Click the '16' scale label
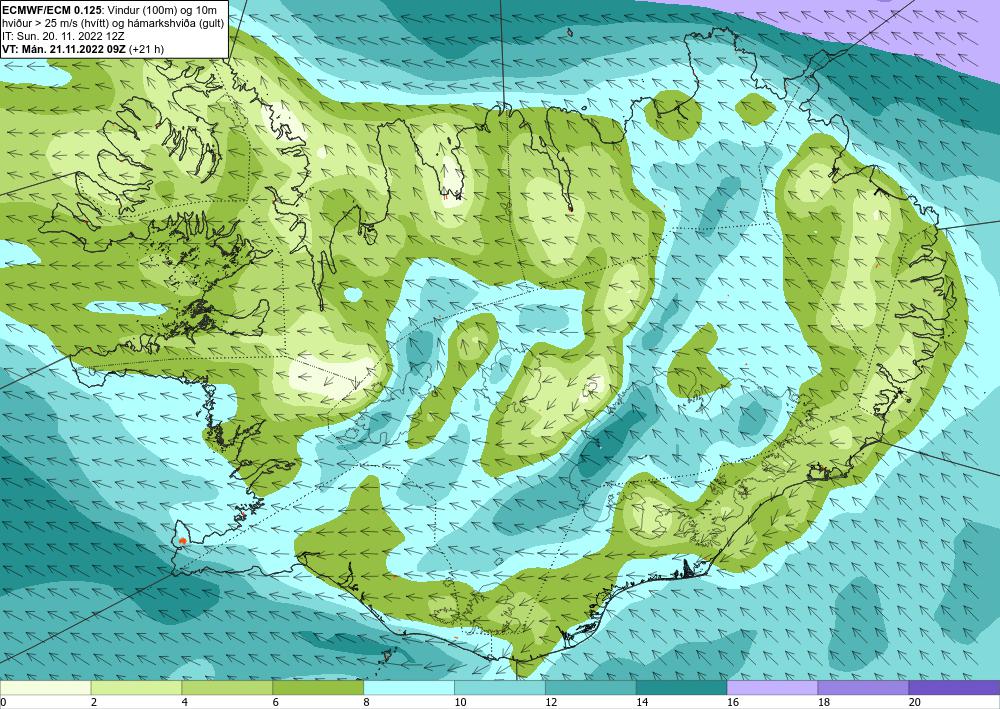 coord(733,702)
